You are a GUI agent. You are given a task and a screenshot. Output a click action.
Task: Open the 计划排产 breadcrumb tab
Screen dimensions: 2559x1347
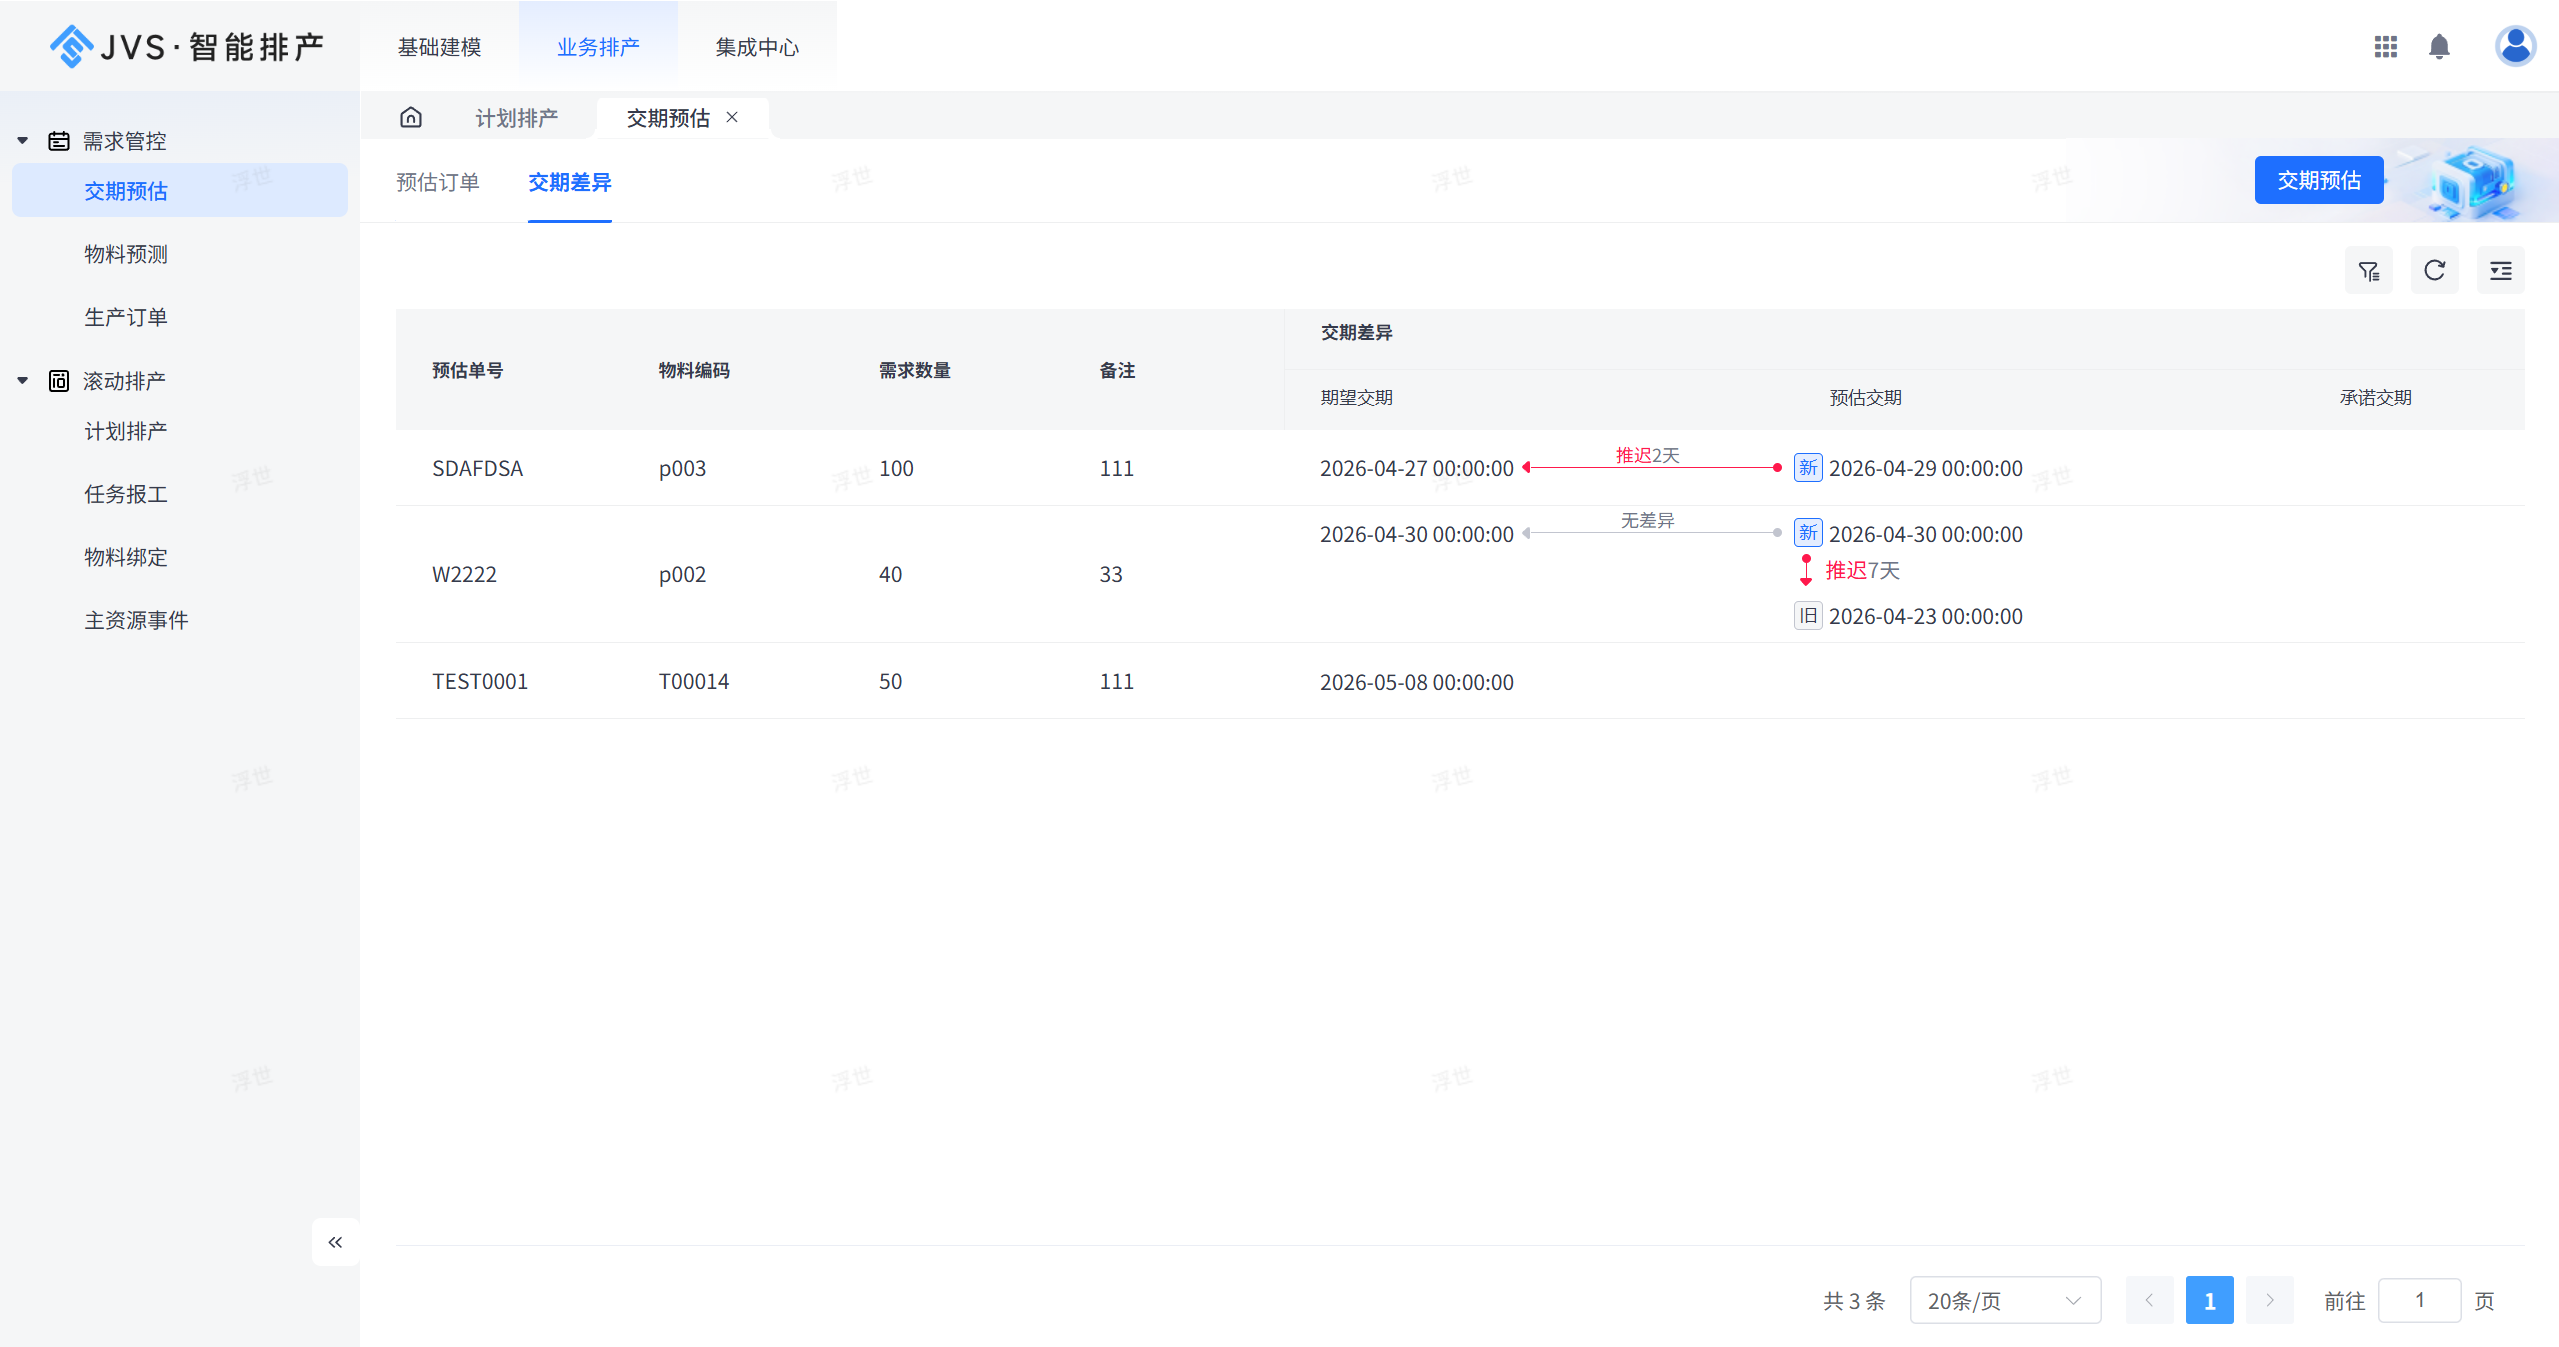(x=516, y=118)
